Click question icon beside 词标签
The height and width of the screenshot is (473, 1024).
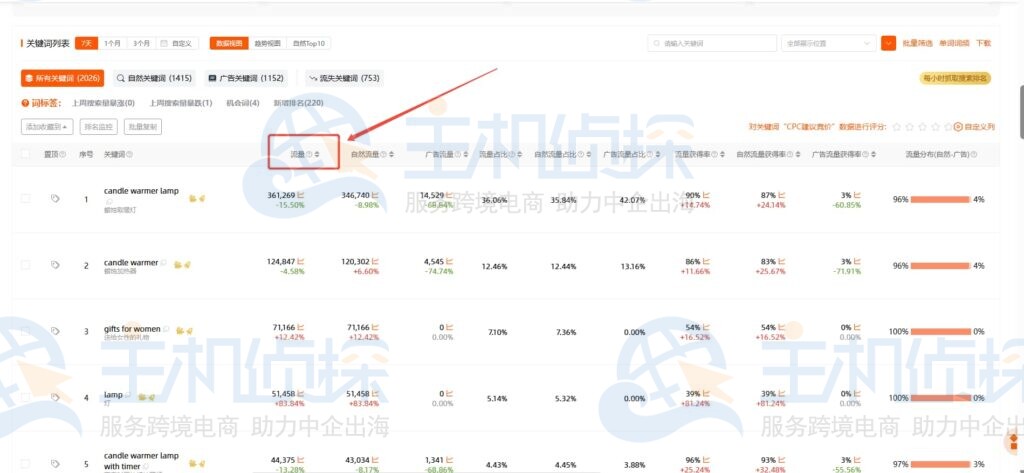point(25,103)
